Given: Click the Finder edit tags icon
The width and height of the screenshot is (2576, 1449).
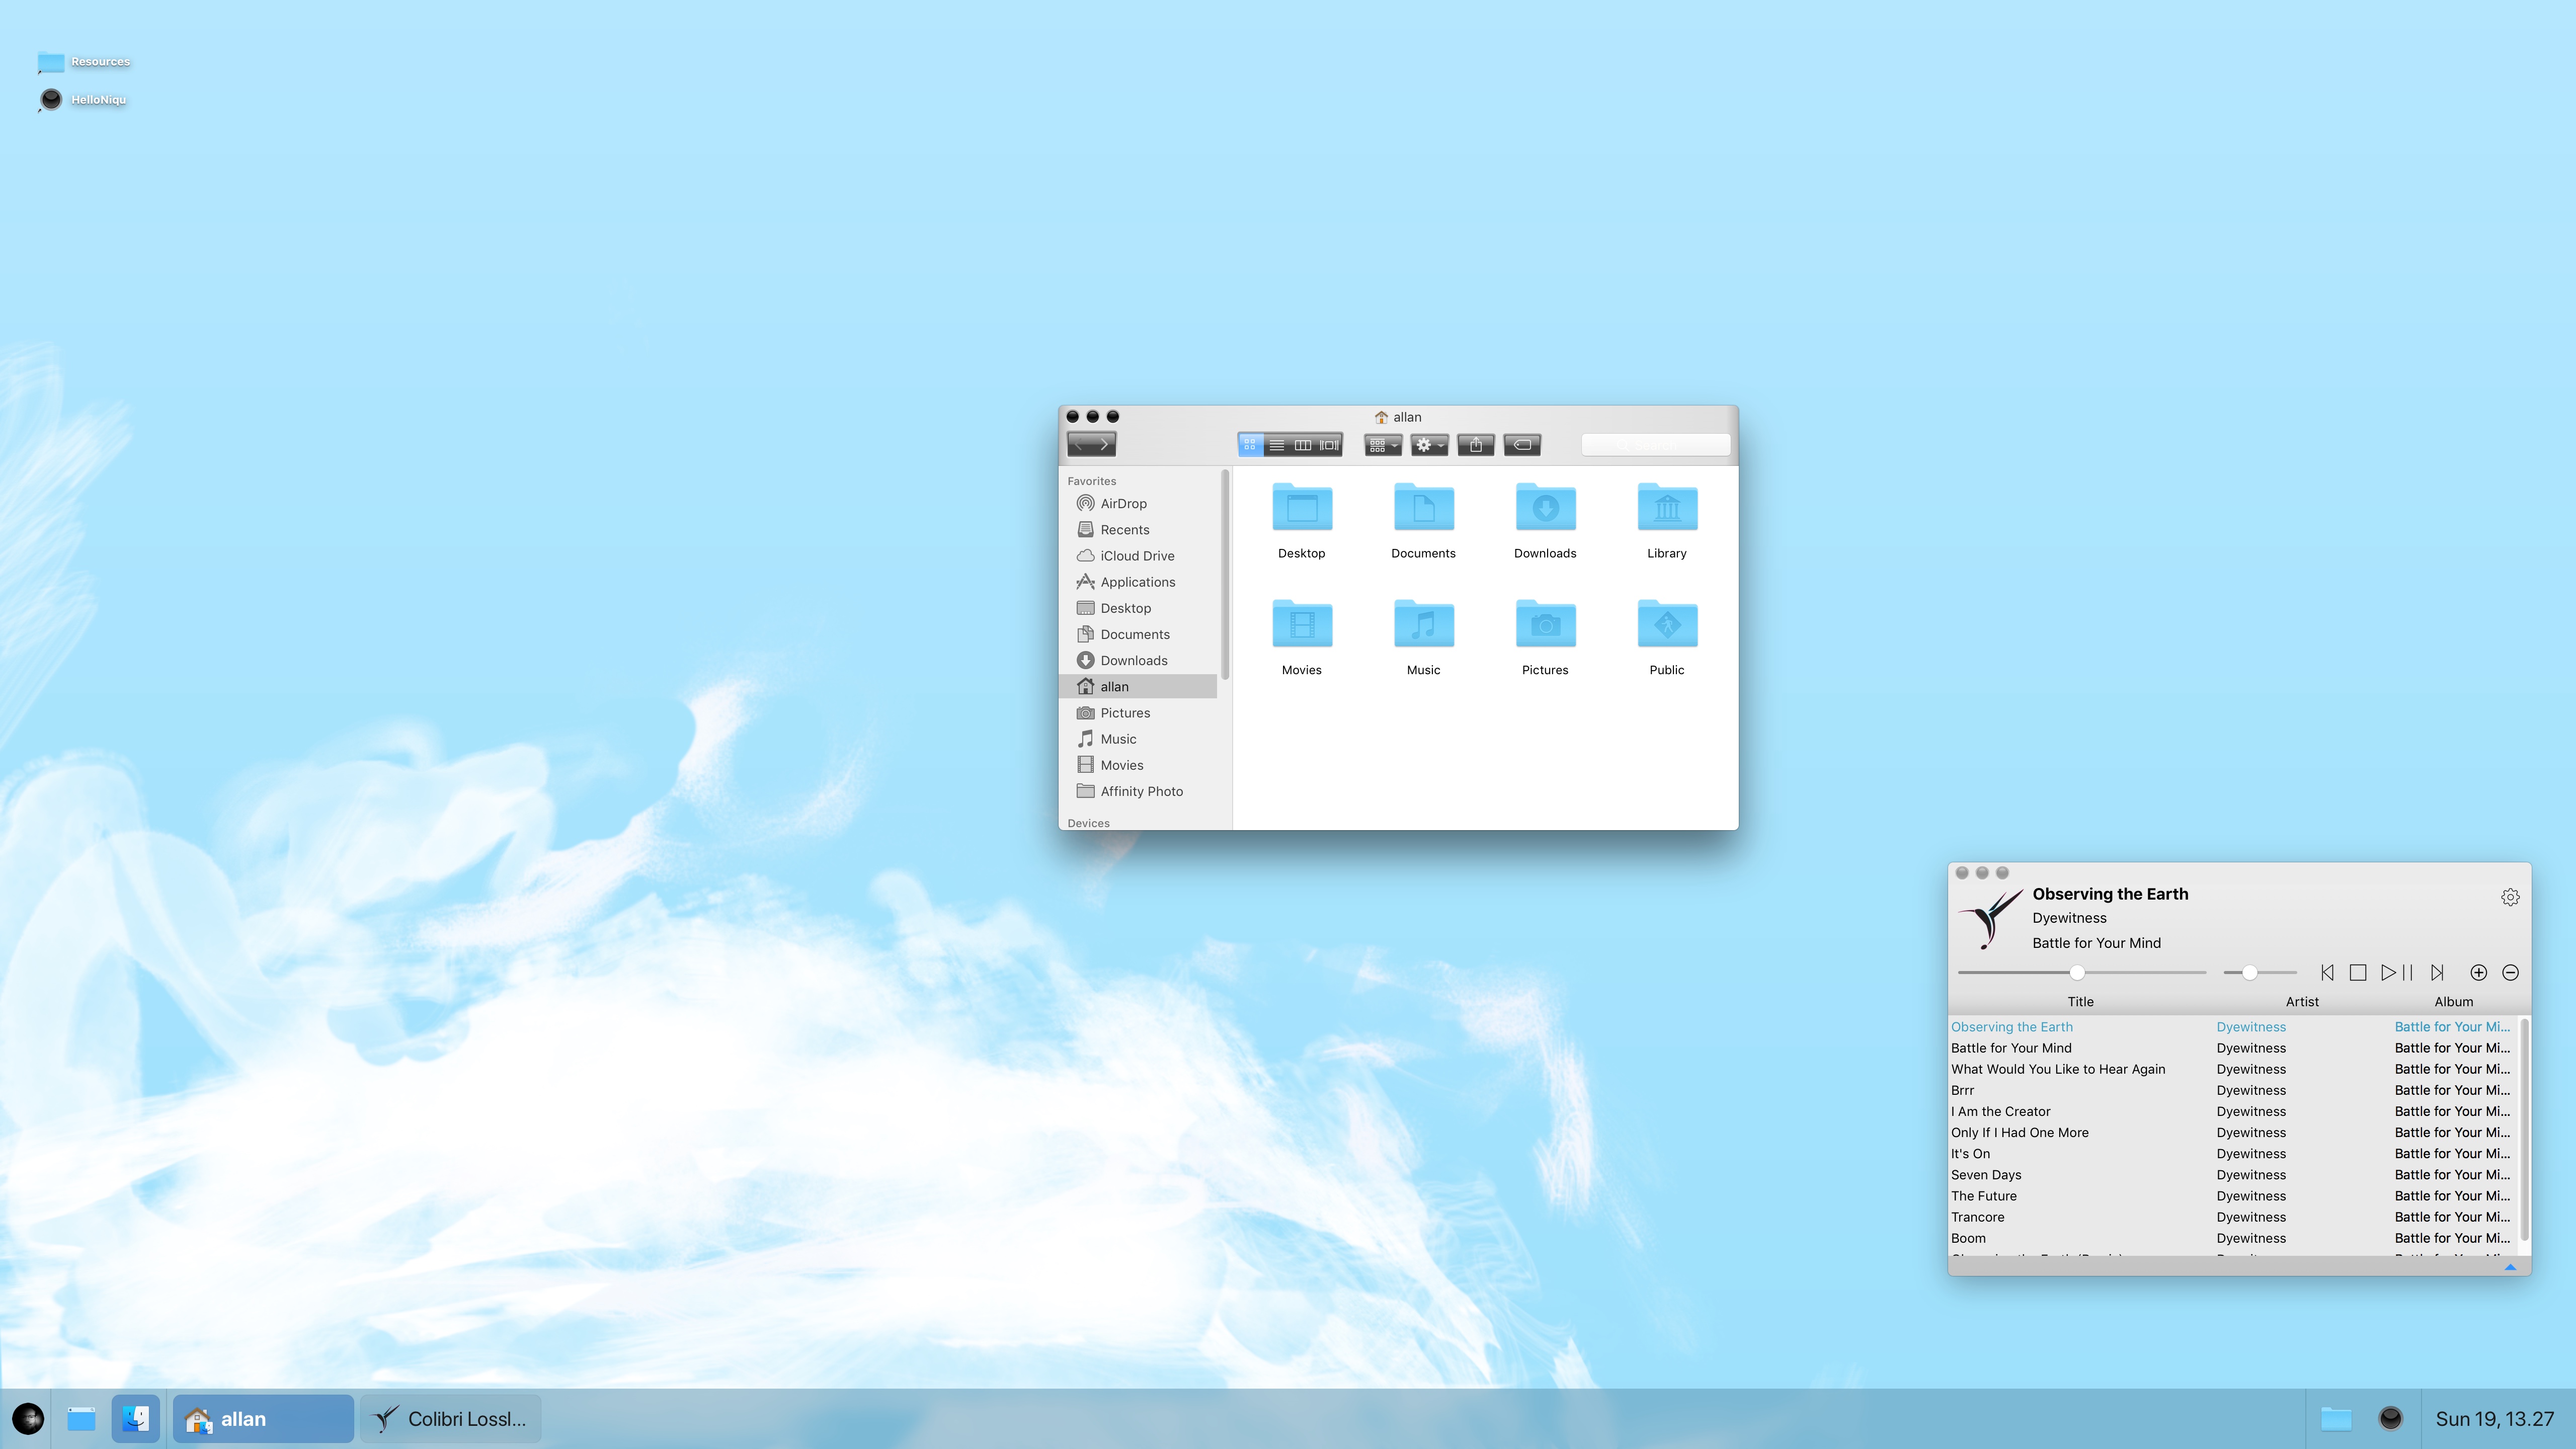Looking at the screenshot, I should [1522, 445].
